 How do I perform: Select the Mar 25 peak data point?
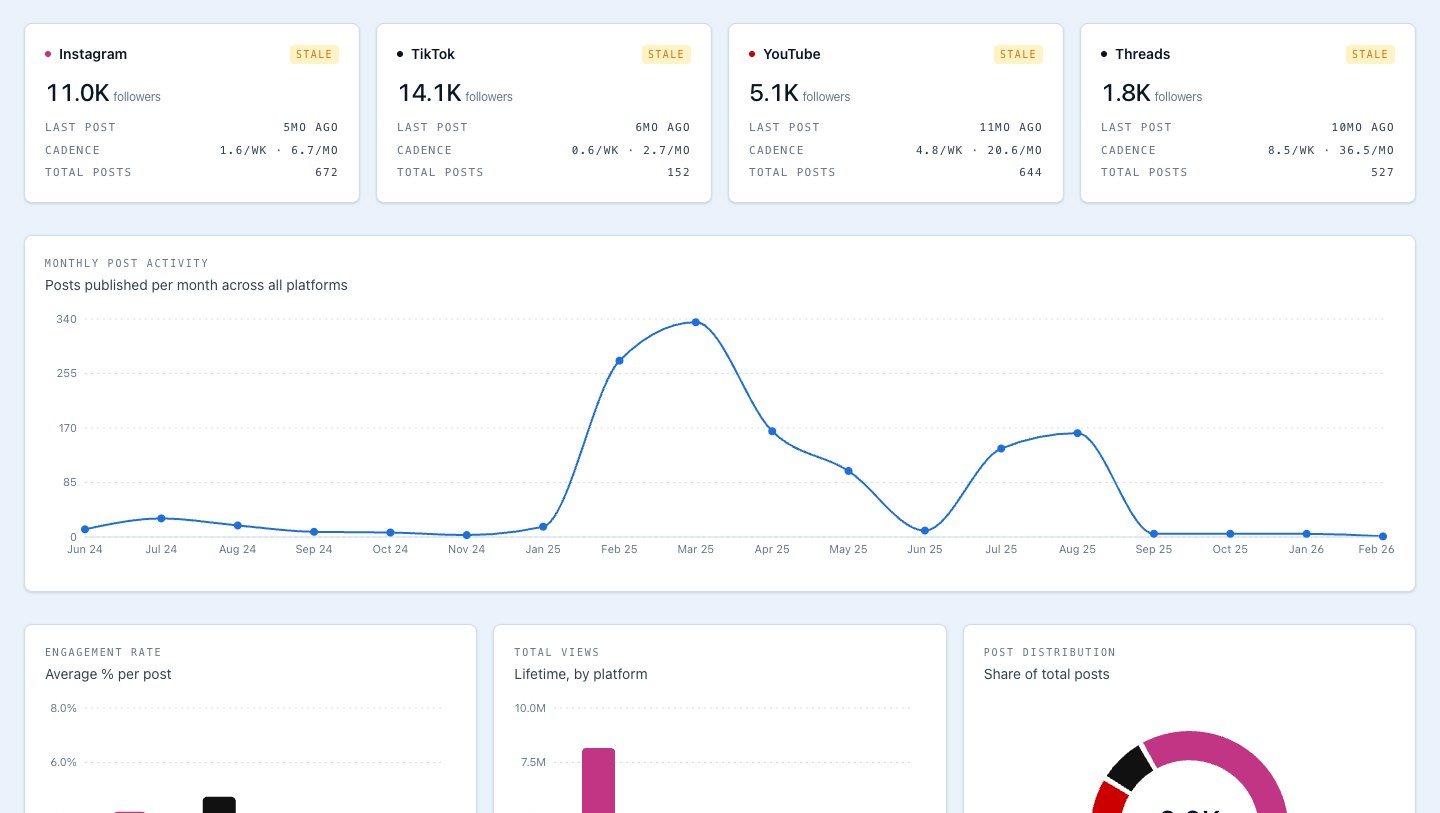[x=695, y=322]
